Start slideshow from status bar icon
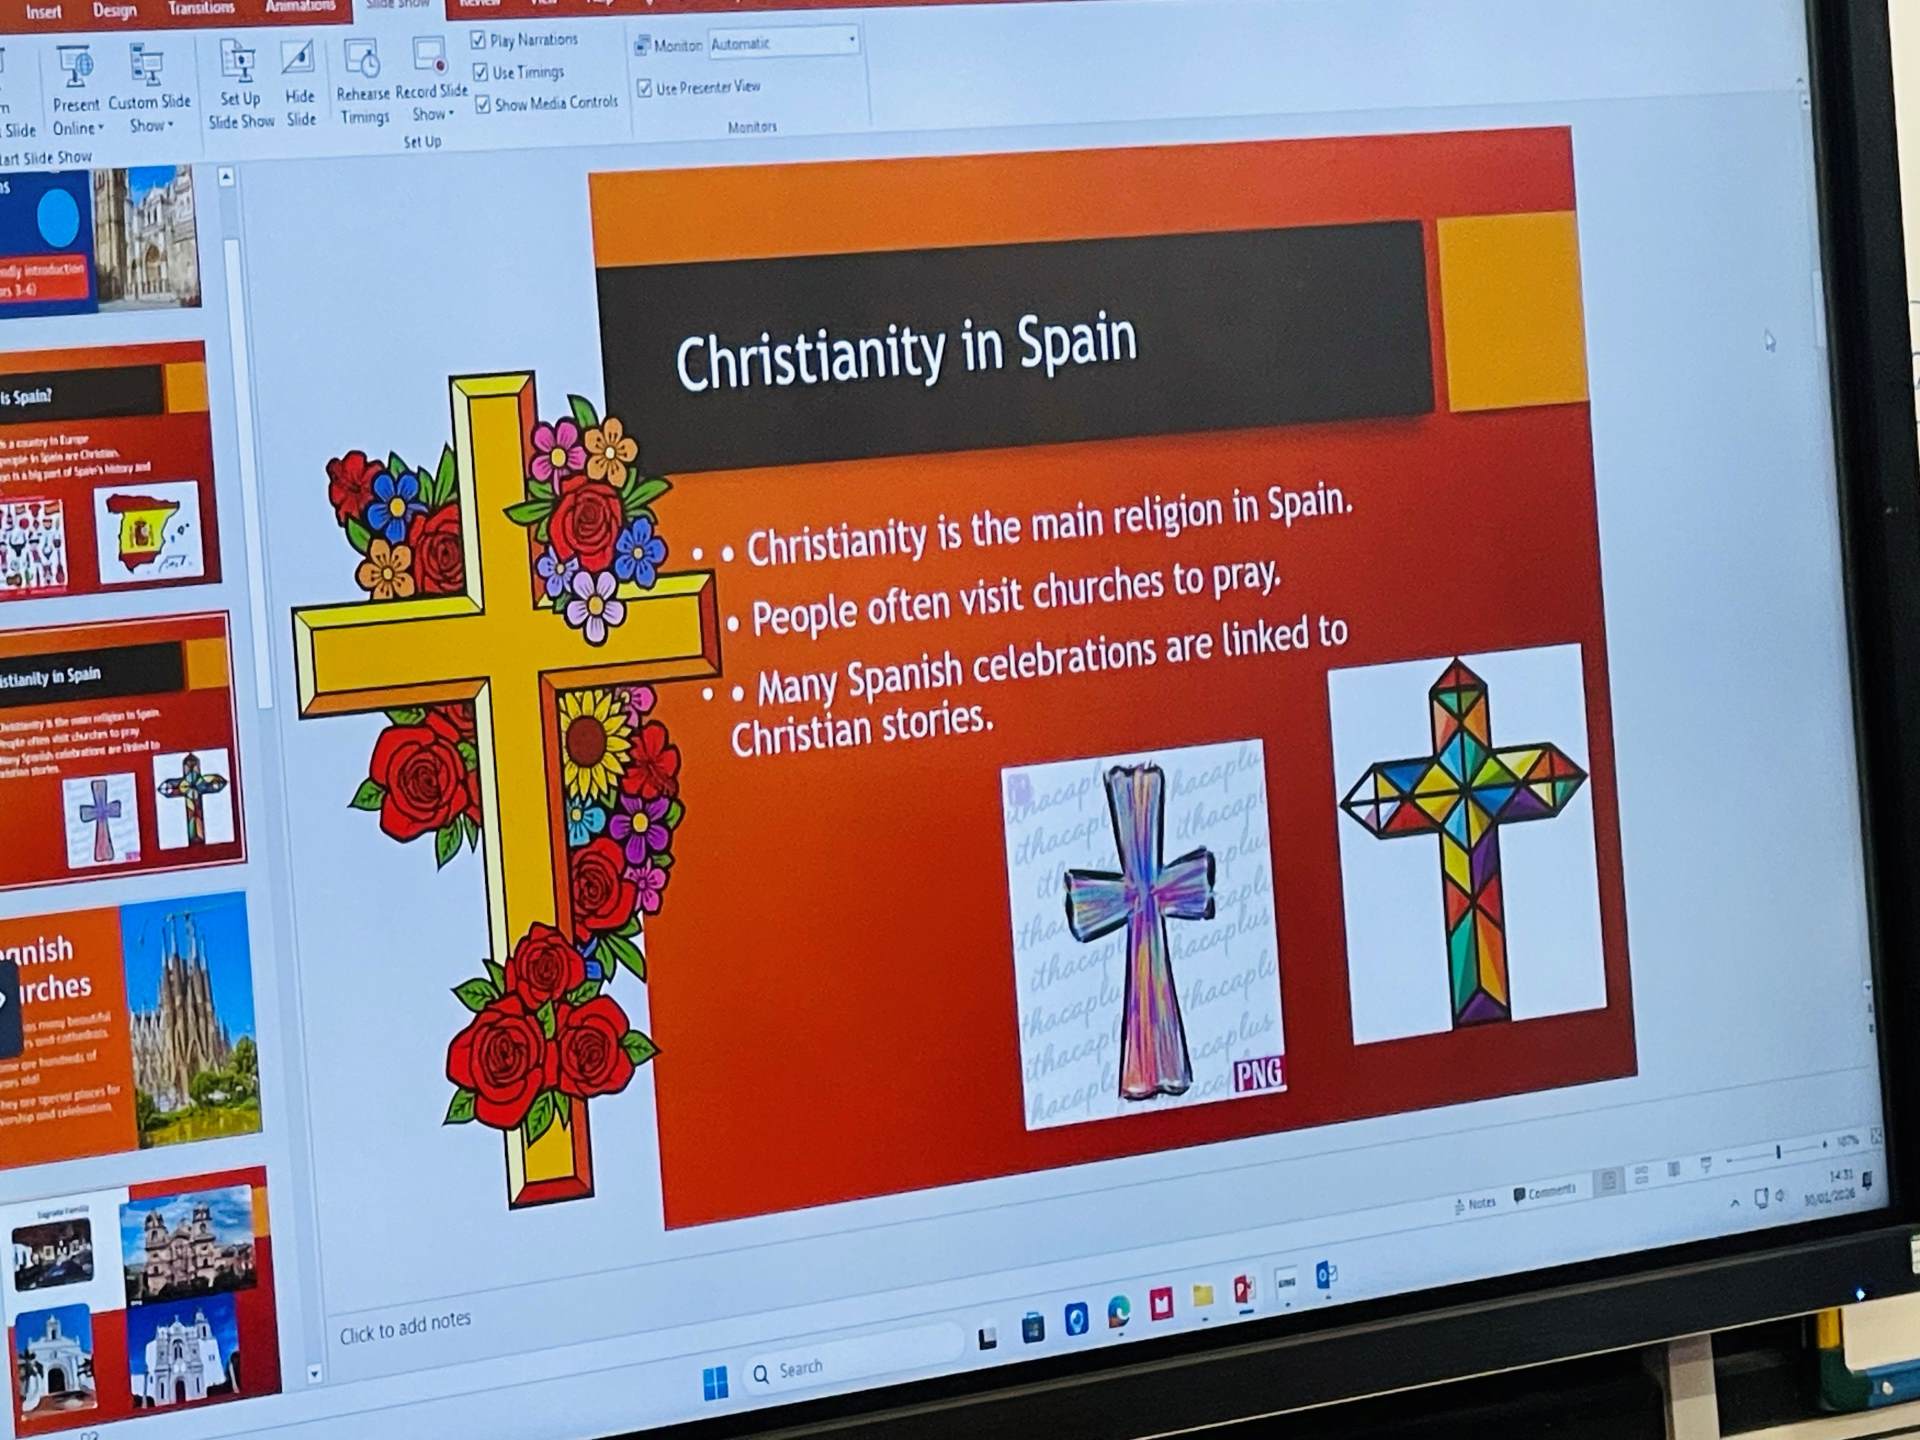The width and height of the screenshot is (1920, 1440). 1706,1164
